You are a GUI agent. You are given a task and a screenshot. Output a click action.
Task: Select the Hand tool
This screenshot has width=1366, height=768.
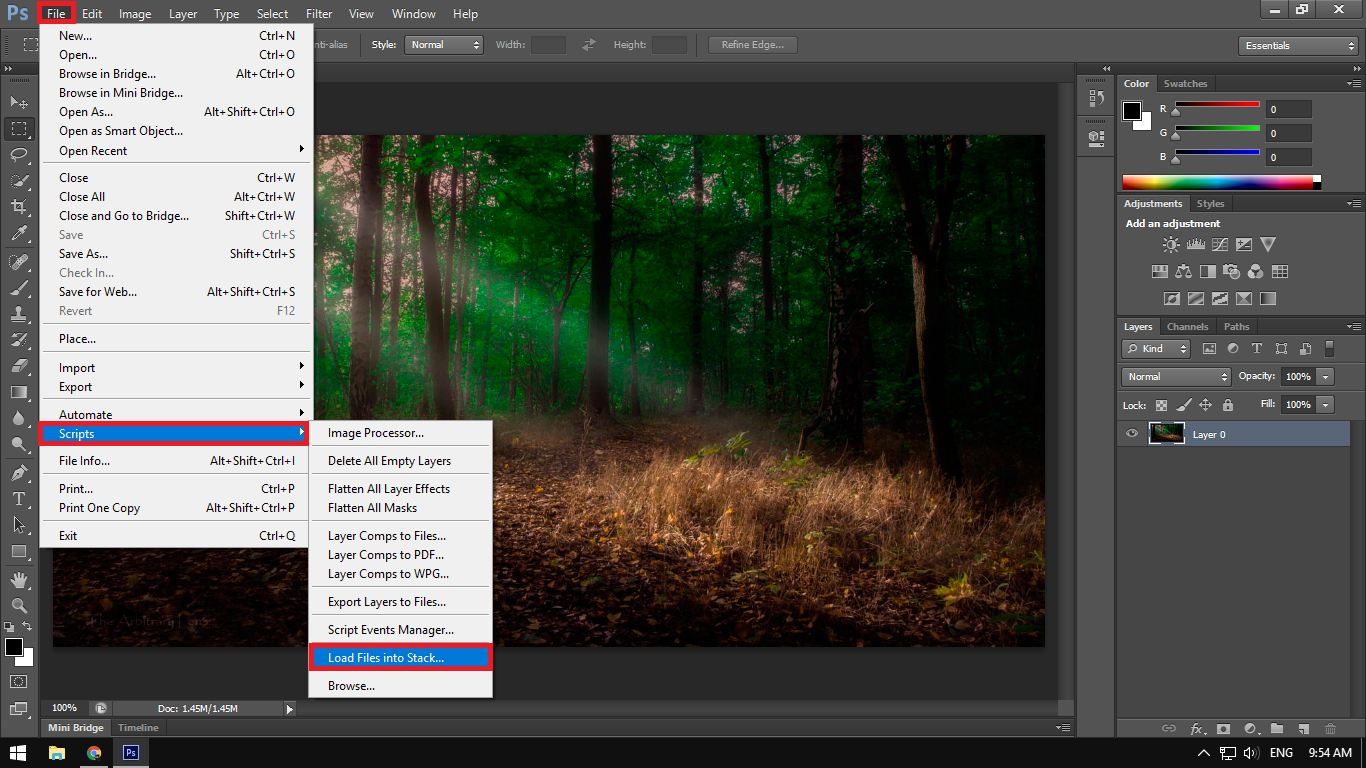tap(19, 579)
